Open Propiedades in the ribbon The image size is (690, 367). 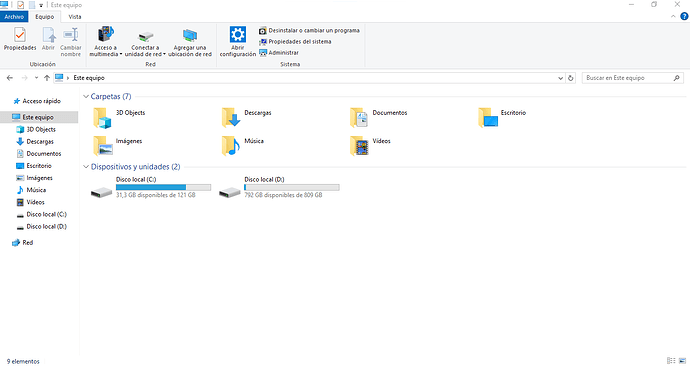(20, 39)
